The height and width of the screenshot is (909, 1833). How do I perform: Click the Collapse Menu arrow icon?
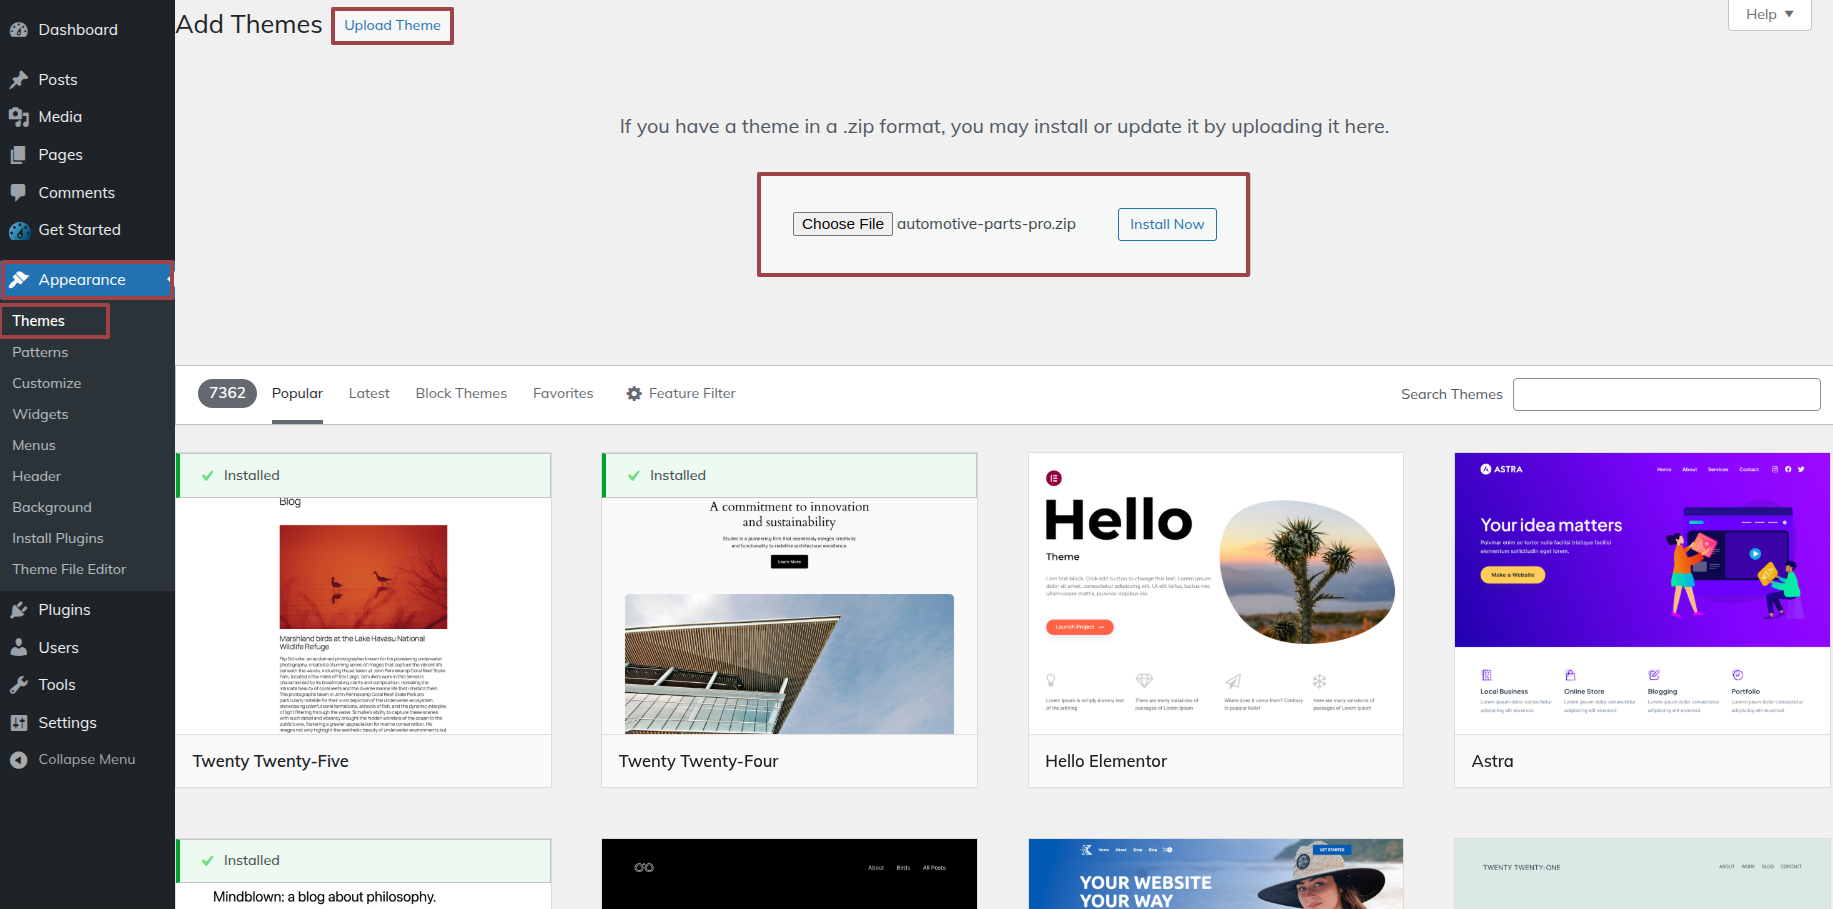click(x=18, y=760)
